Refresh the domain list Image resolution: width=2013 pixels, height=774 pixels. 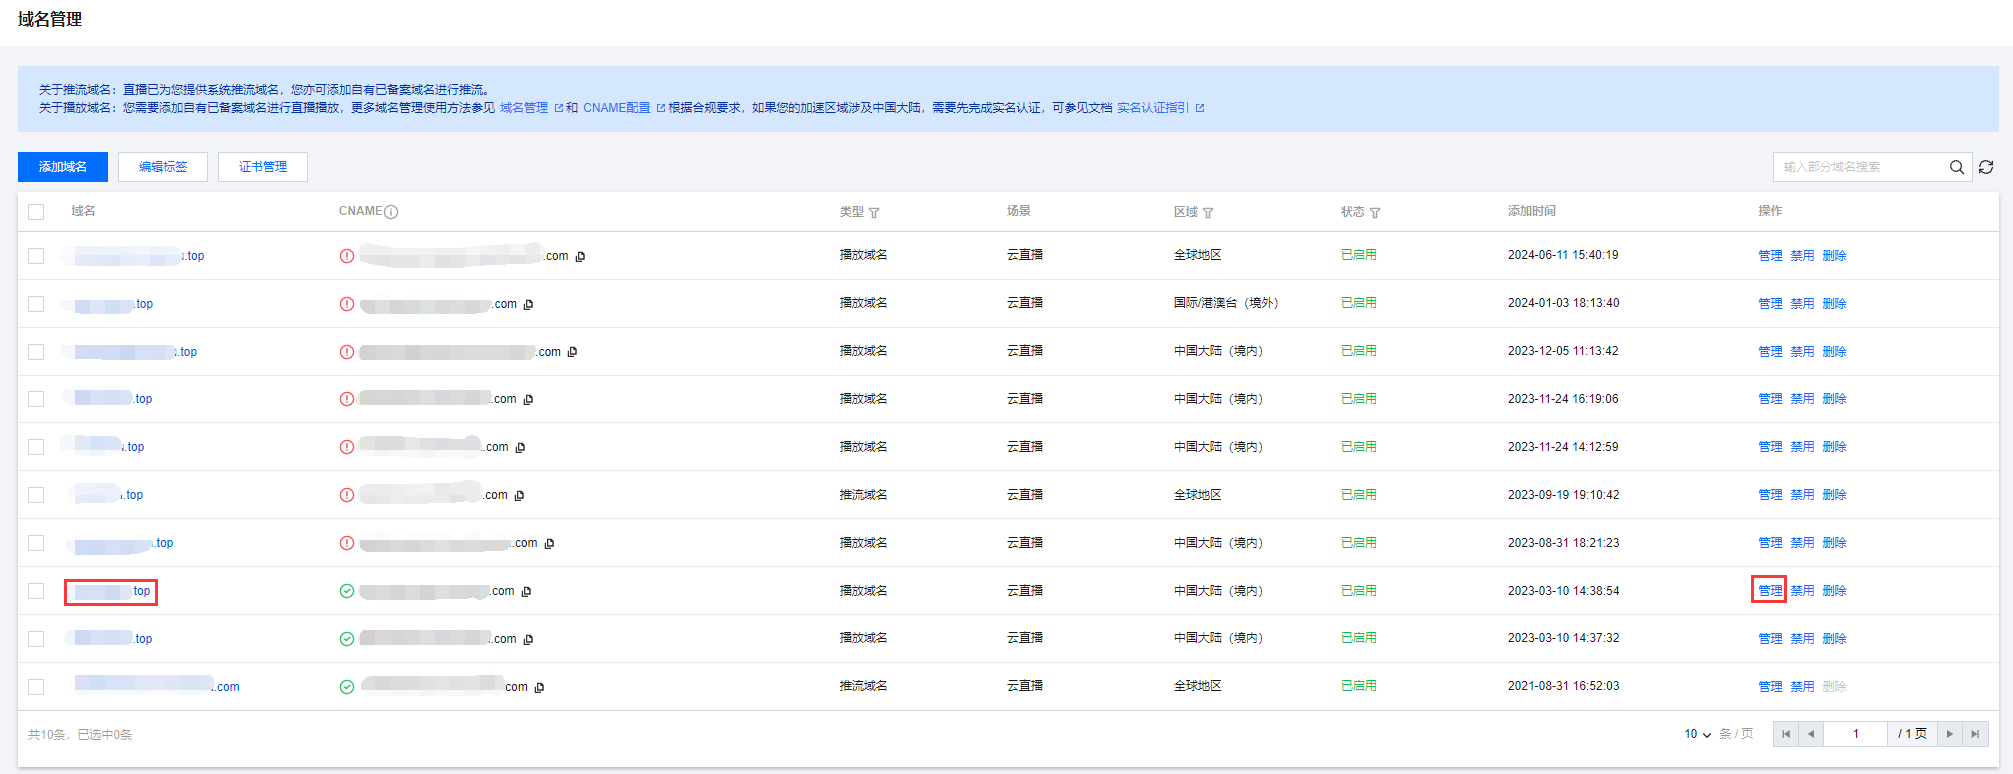(1986, 167)
